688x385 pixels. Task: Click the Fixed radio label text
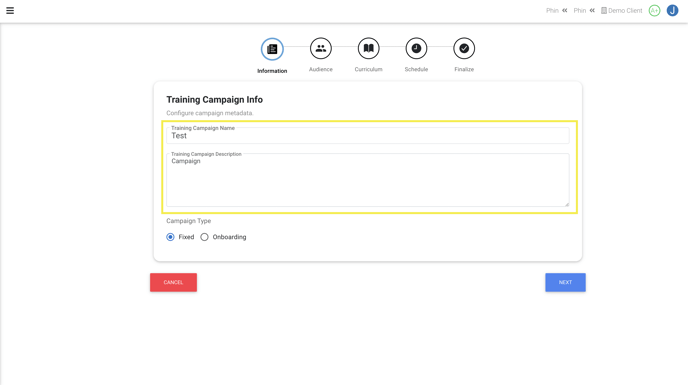coord(186,237)
